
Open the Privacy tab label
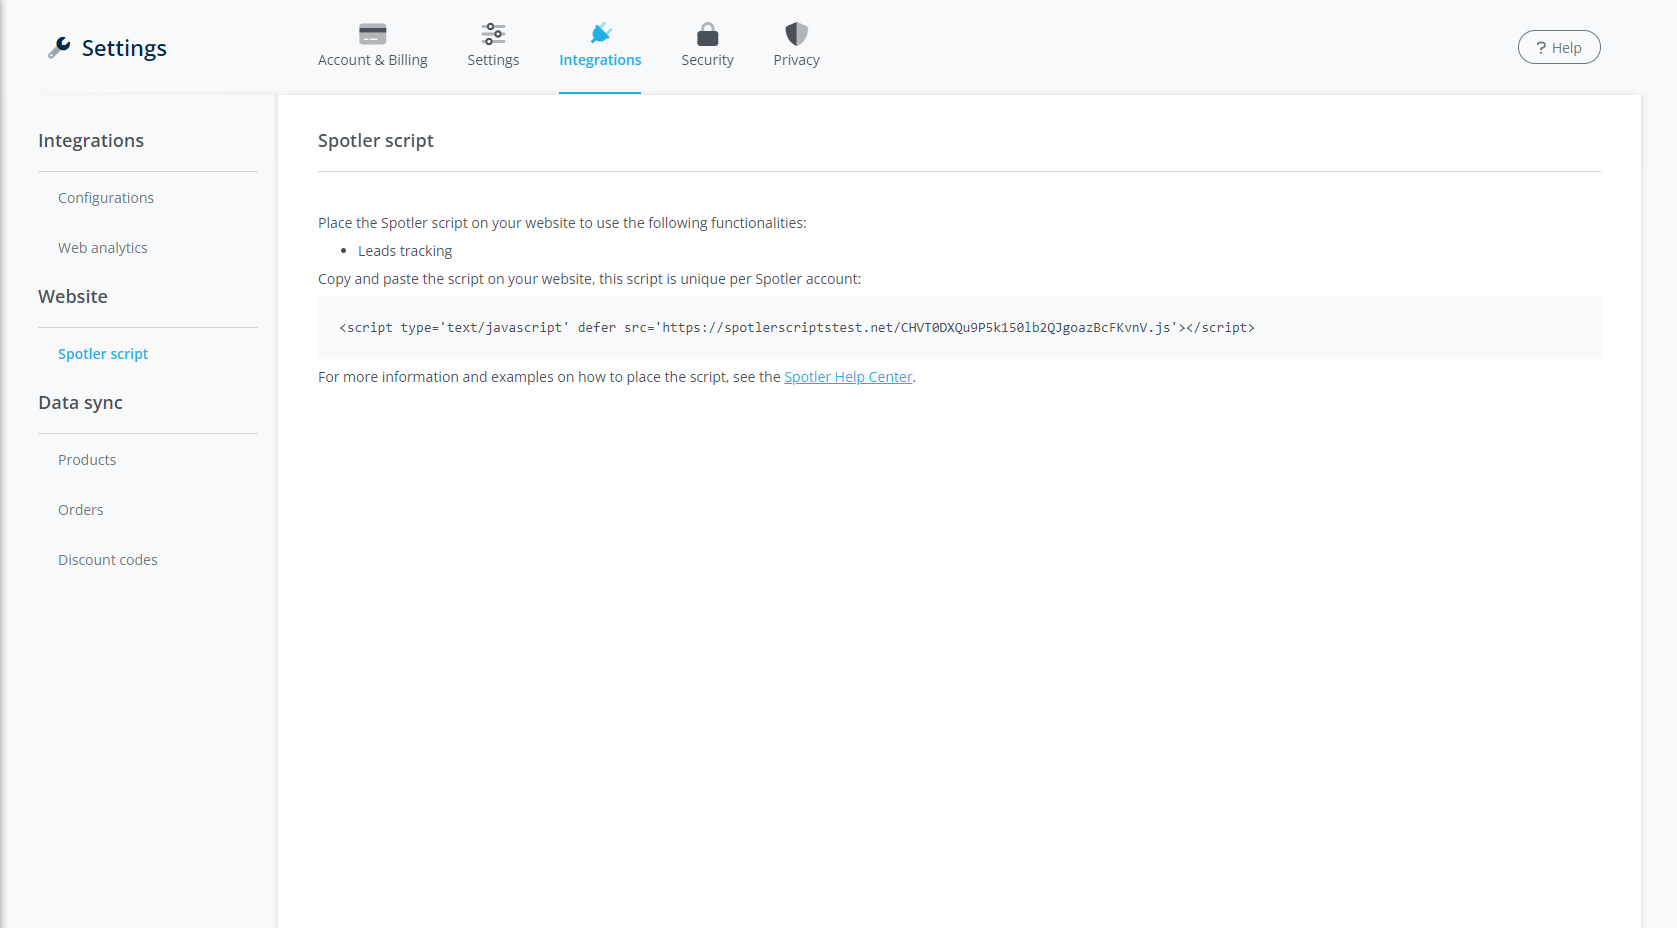point(796,60)
